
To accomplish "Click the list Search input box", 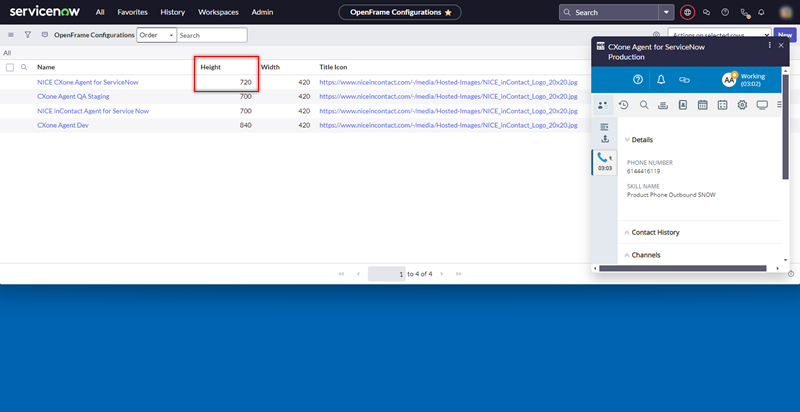I will click(x=212, y=35).
